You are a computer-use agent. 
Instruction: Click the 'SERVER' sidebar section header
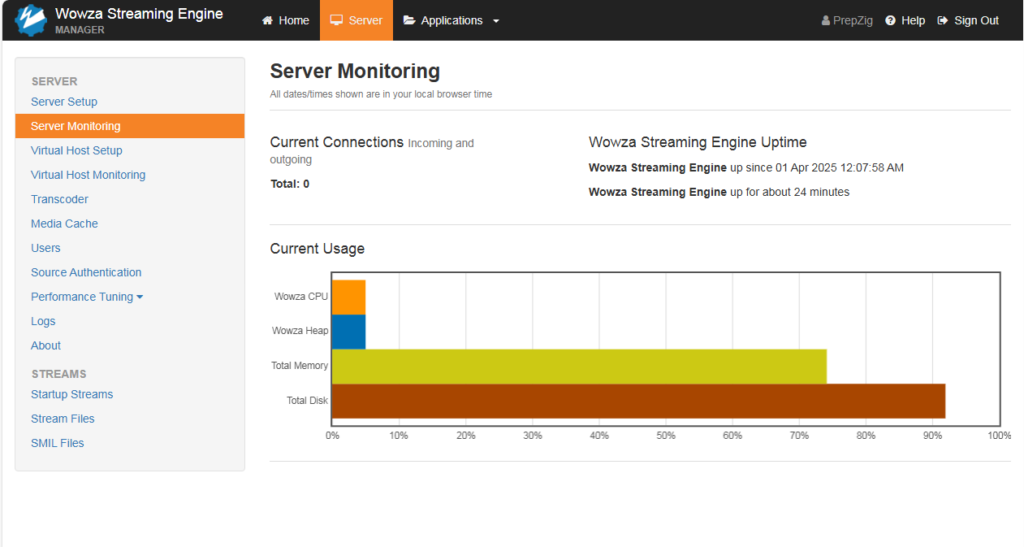(54, 82)
